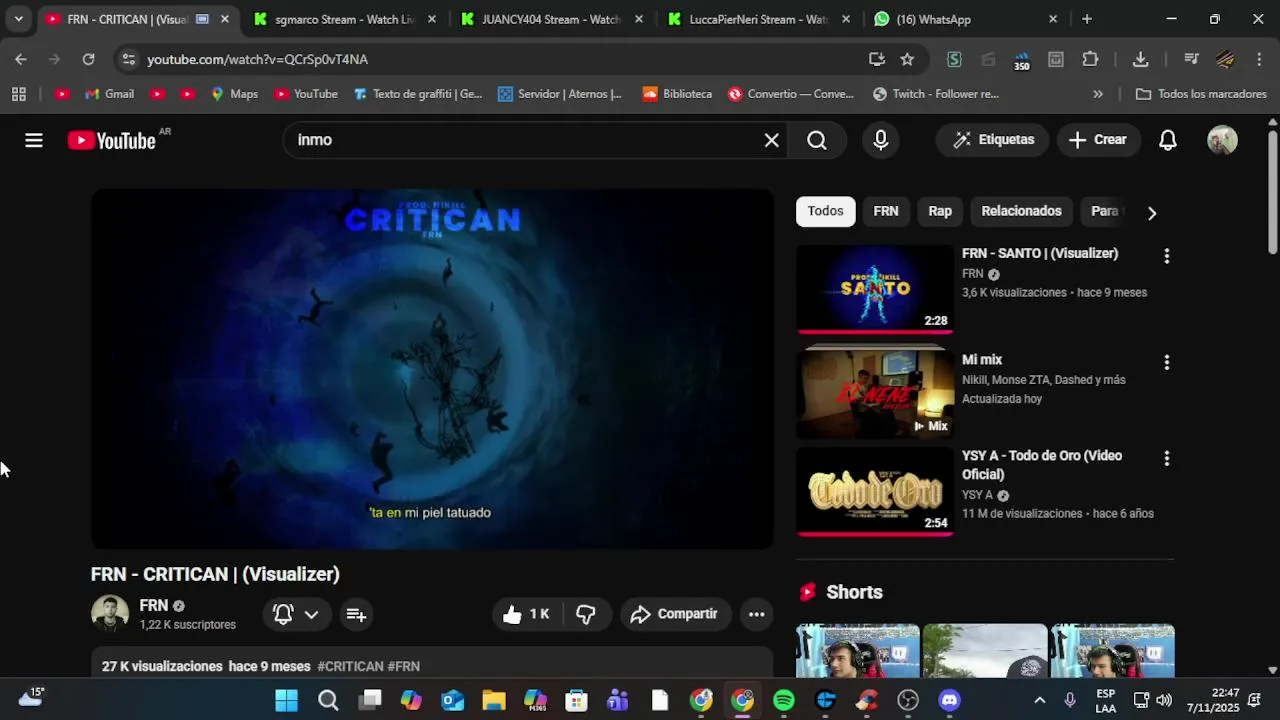
Task: Select the FRN filter chip
Action: tap(885, 211)
